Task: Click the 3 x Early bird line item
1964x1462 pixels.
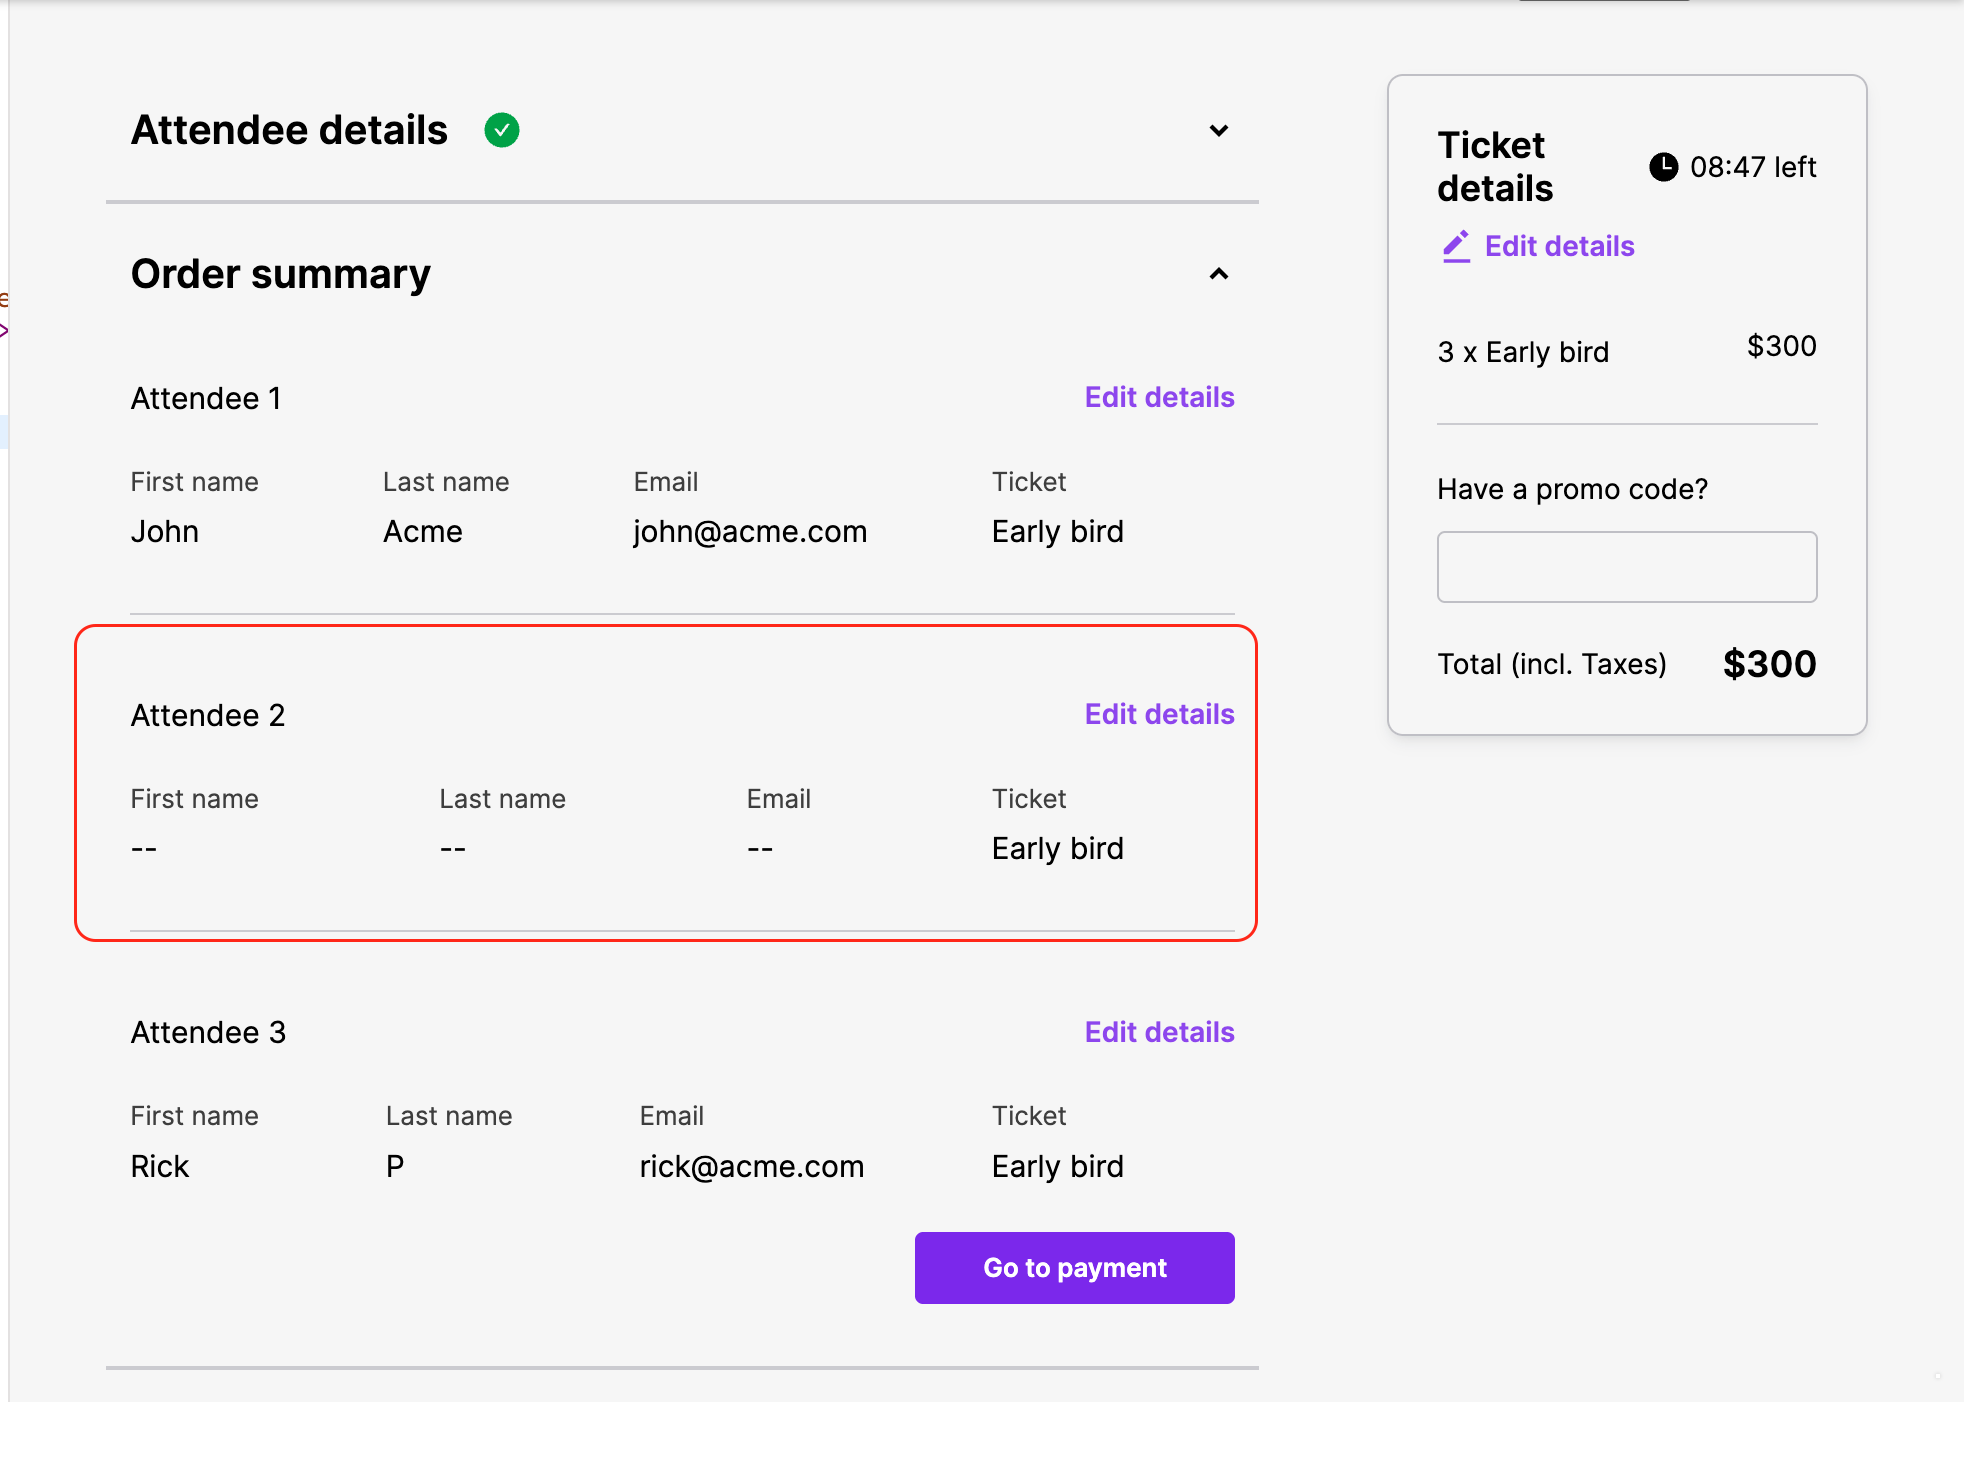Action: pyautogui.click(x=1522, y=352)
